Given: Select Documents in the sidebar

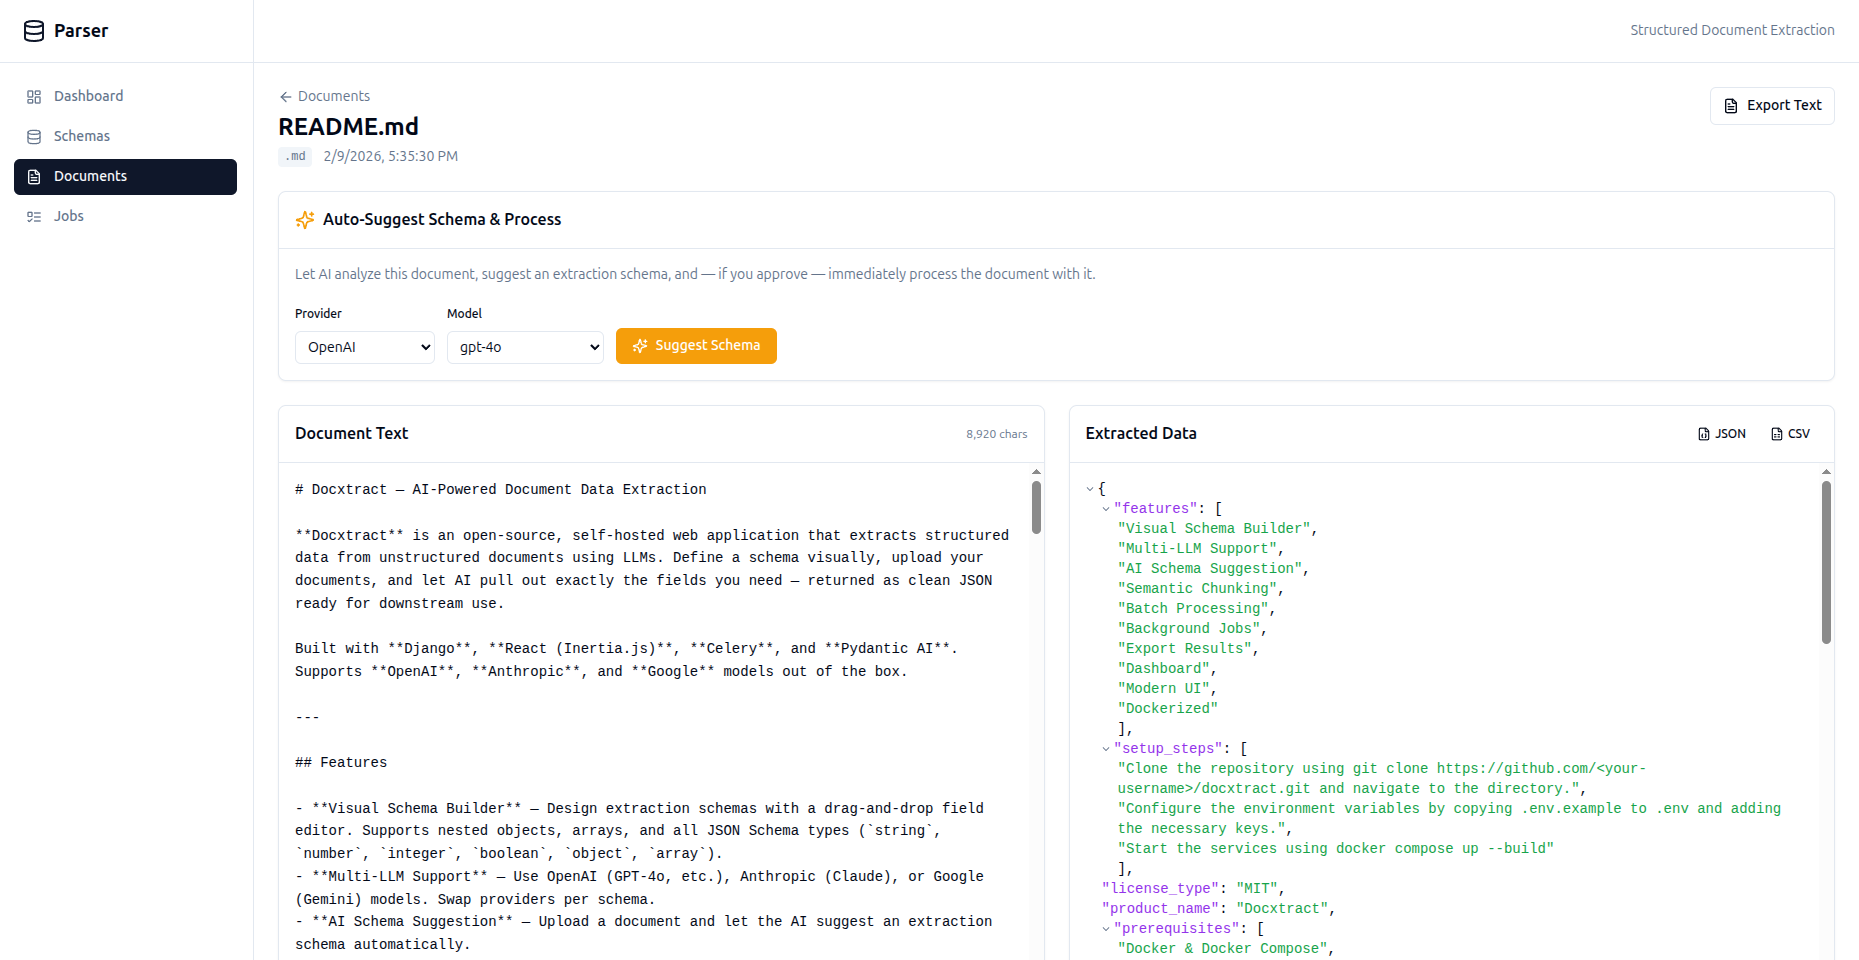Looking at the screenshot, I should (125, 177).
